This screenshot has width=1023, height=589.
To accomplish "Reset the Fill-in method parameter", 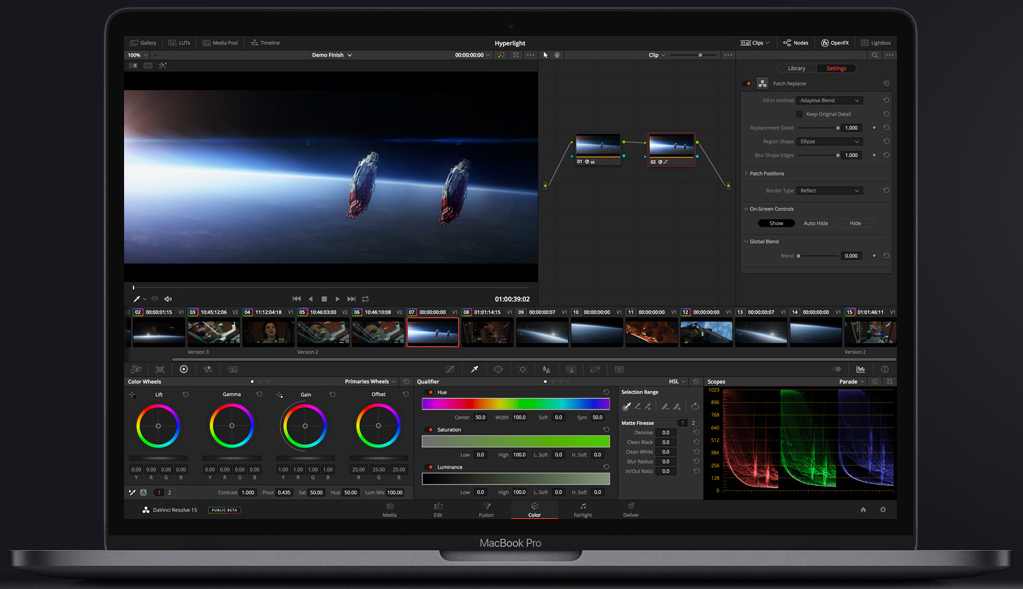I will [x=886, y=100].
